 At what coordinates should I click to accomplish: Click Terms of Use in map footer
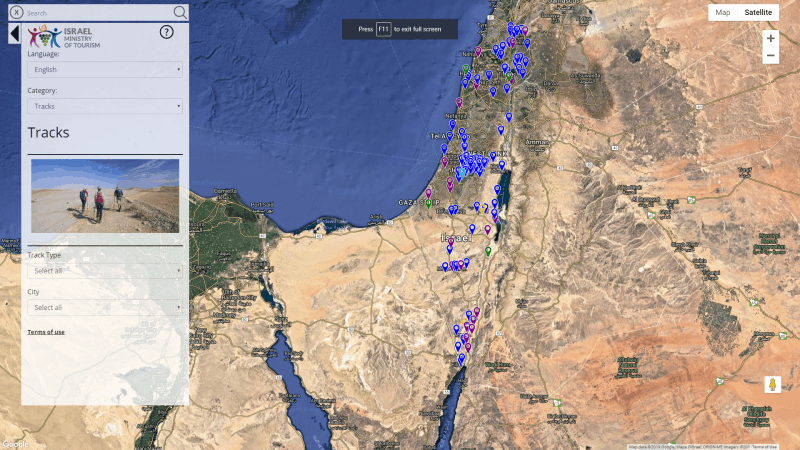pyautogui.click(x=765, y=446)
